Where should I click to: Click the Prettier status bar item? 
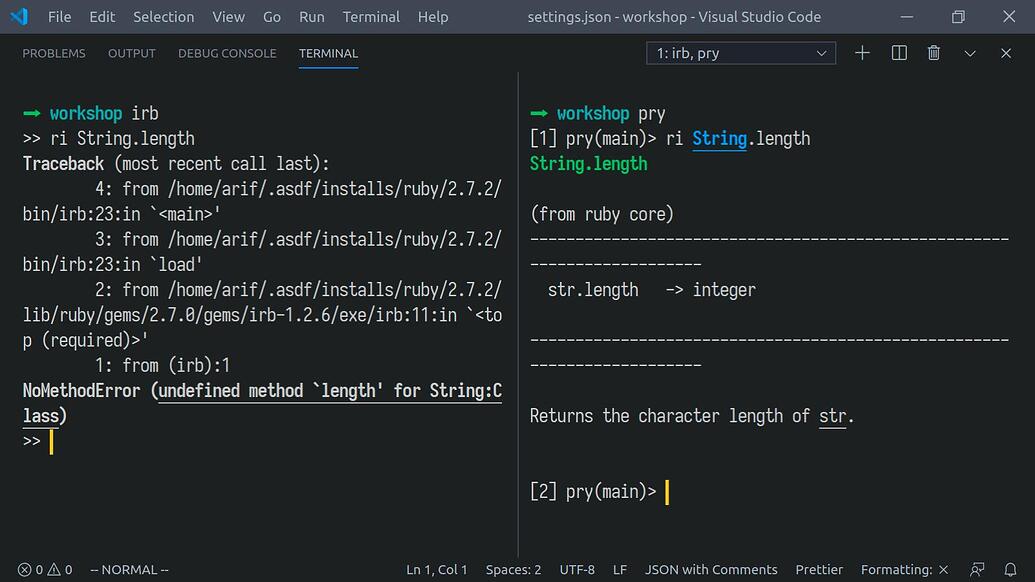[x=819, y=569]
